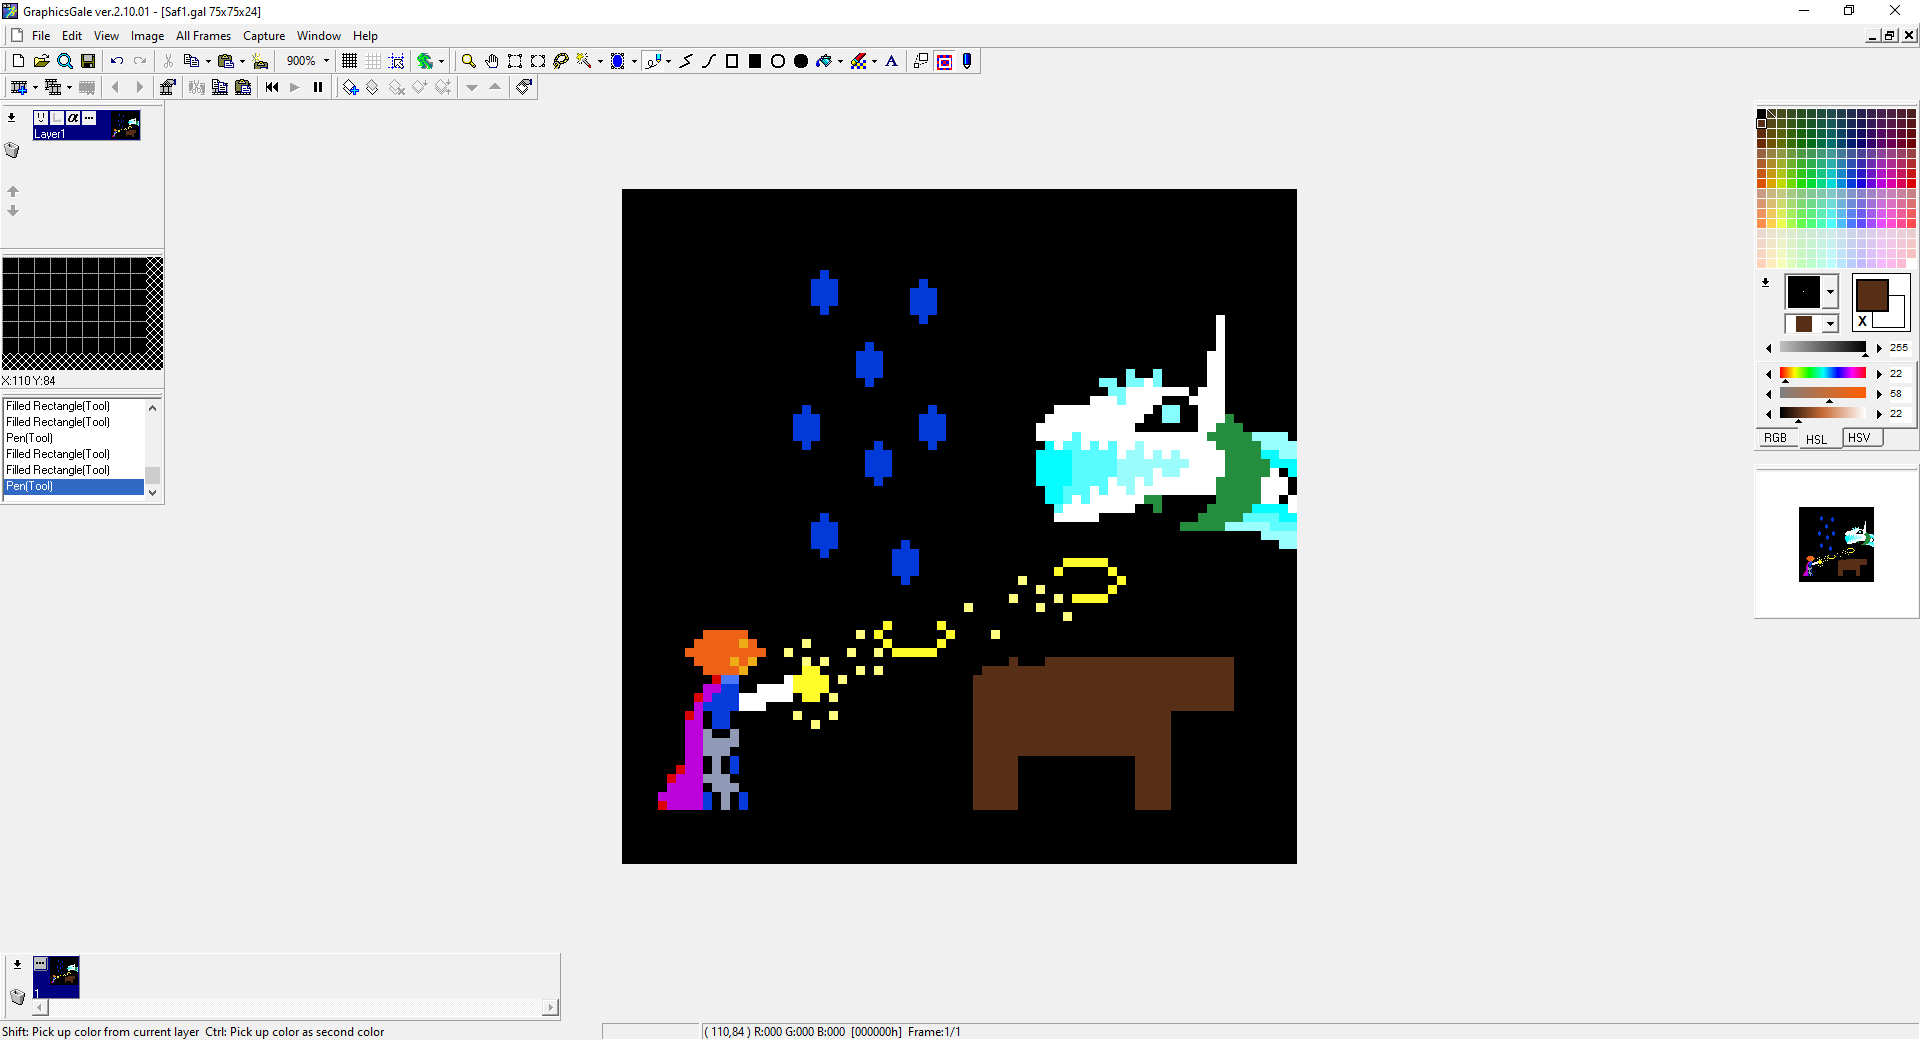
Task: Expand the pen tool options dropdown
Action: tap(668, 61)
